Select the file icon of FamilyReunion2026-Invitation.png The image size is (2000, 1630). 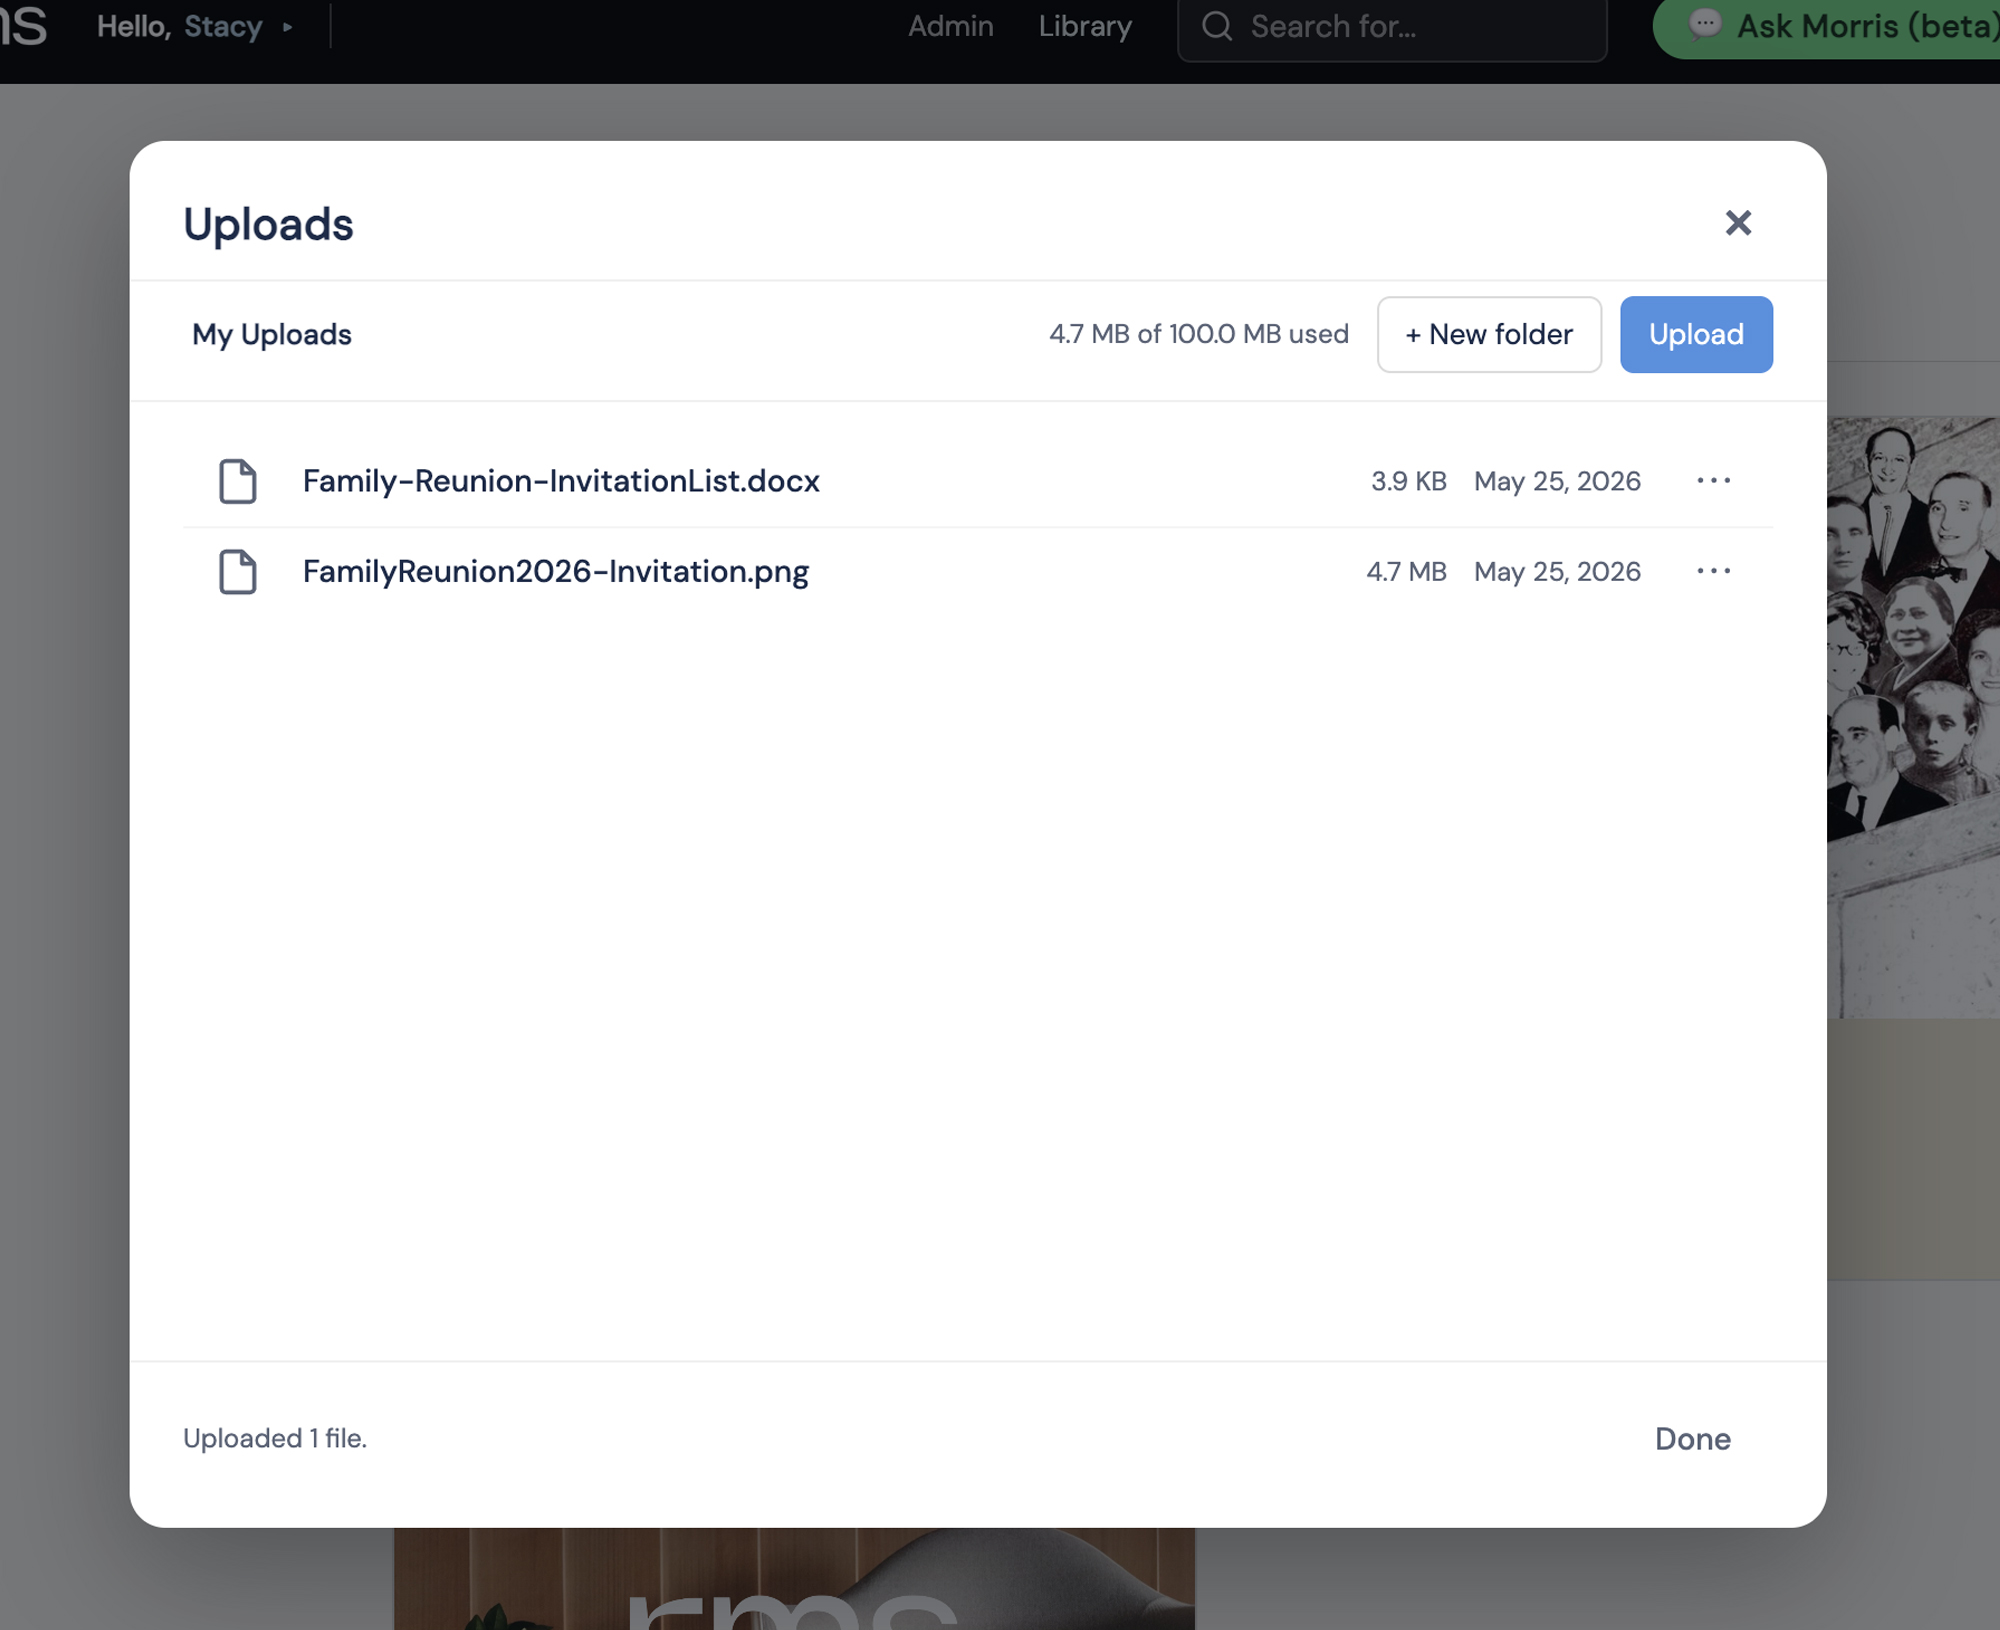point(238,571)
